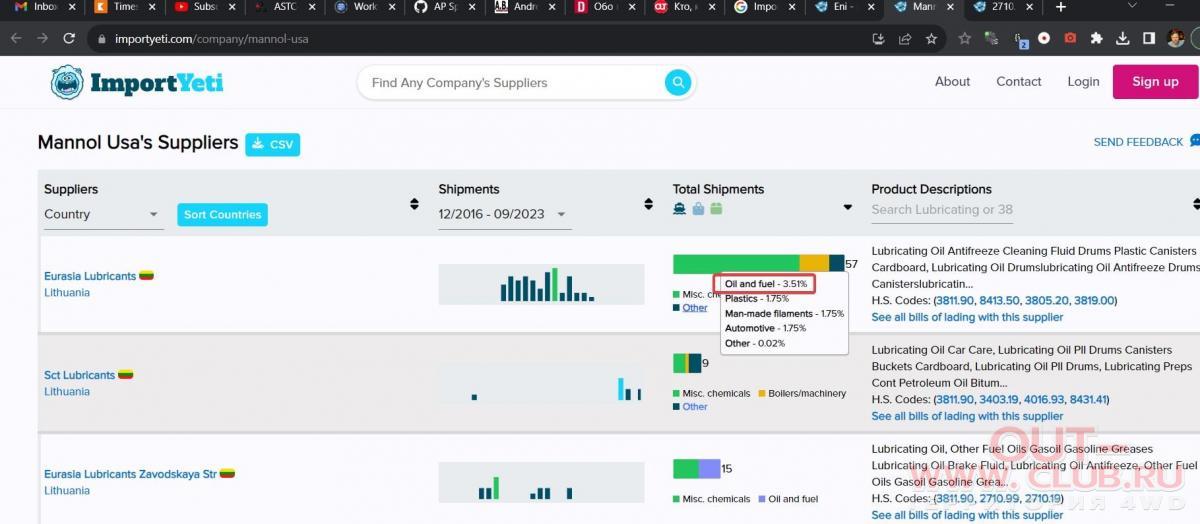Viewport: 1200px width, 524px height.
Task: Click the CSV download button
Action: click(x=272, y=144)
